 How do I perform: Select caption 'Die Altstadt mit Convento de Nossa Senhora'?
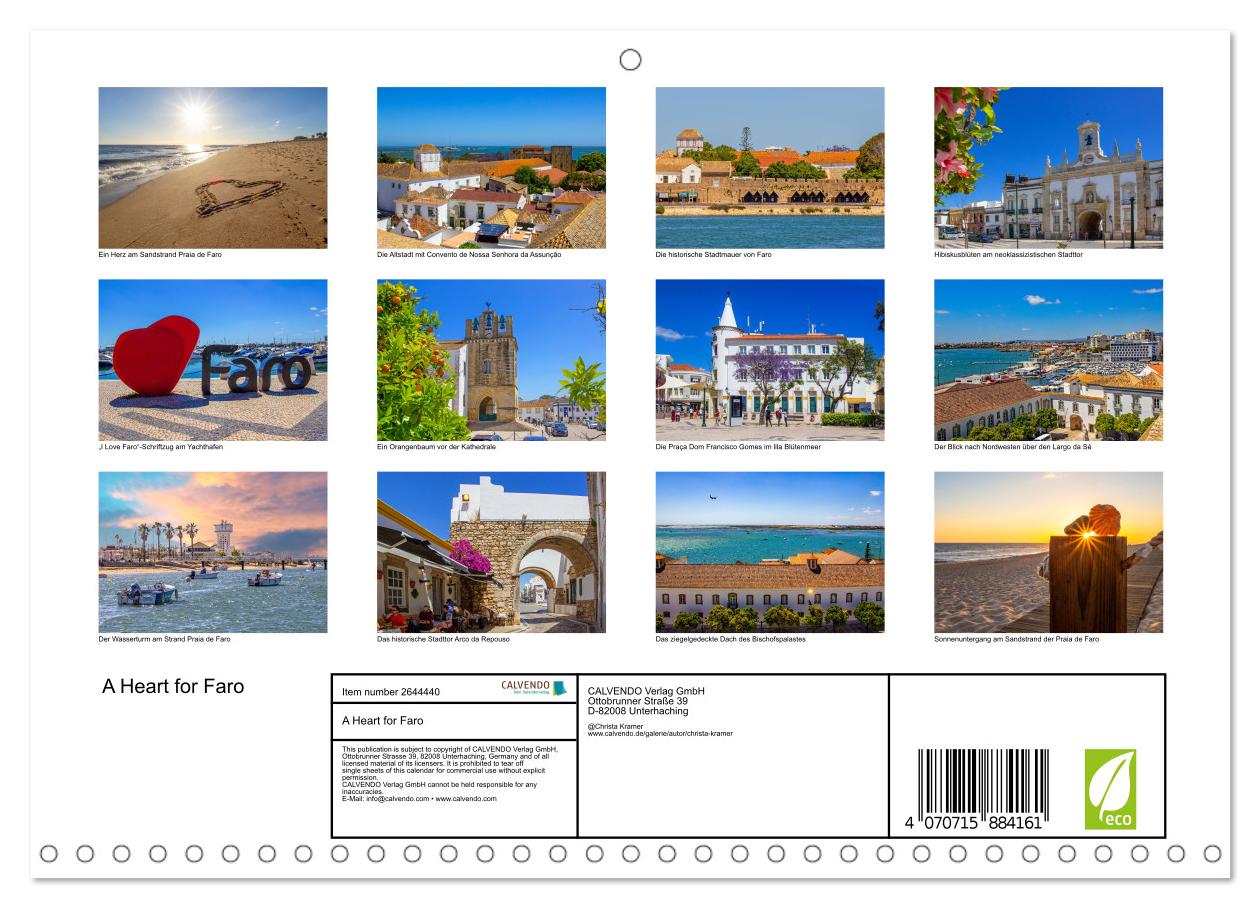tap(469, 255)
